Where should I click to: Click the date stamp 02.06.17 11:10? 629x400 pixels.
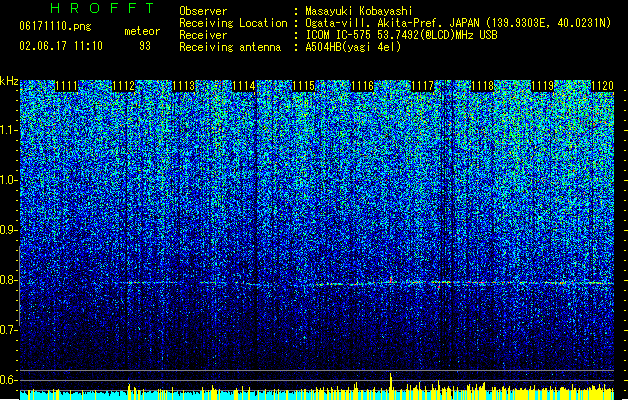pos(61,46)
